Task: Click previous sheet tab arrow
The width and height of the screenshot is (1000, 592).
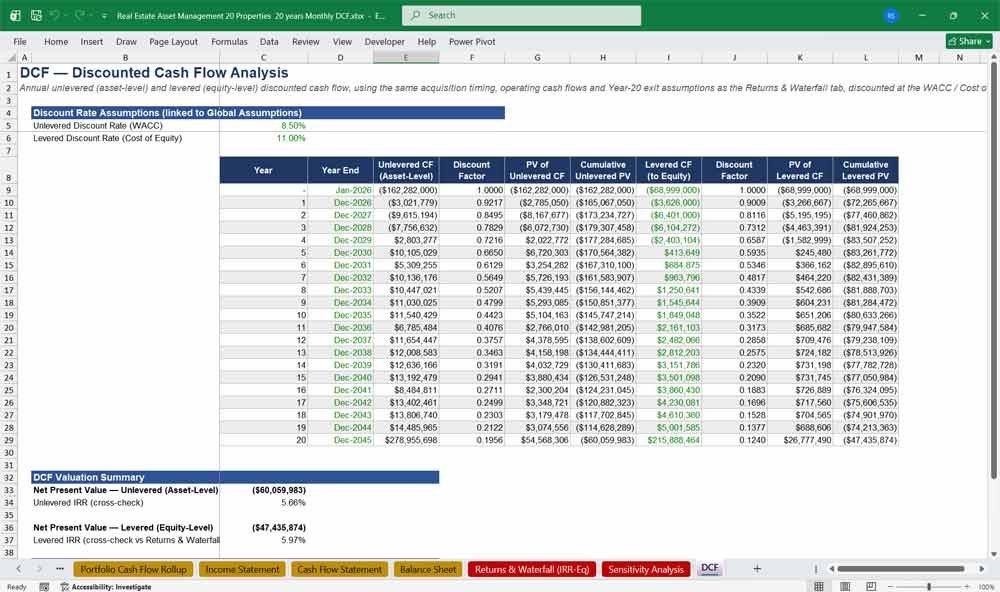Action: tap(18, 568)
